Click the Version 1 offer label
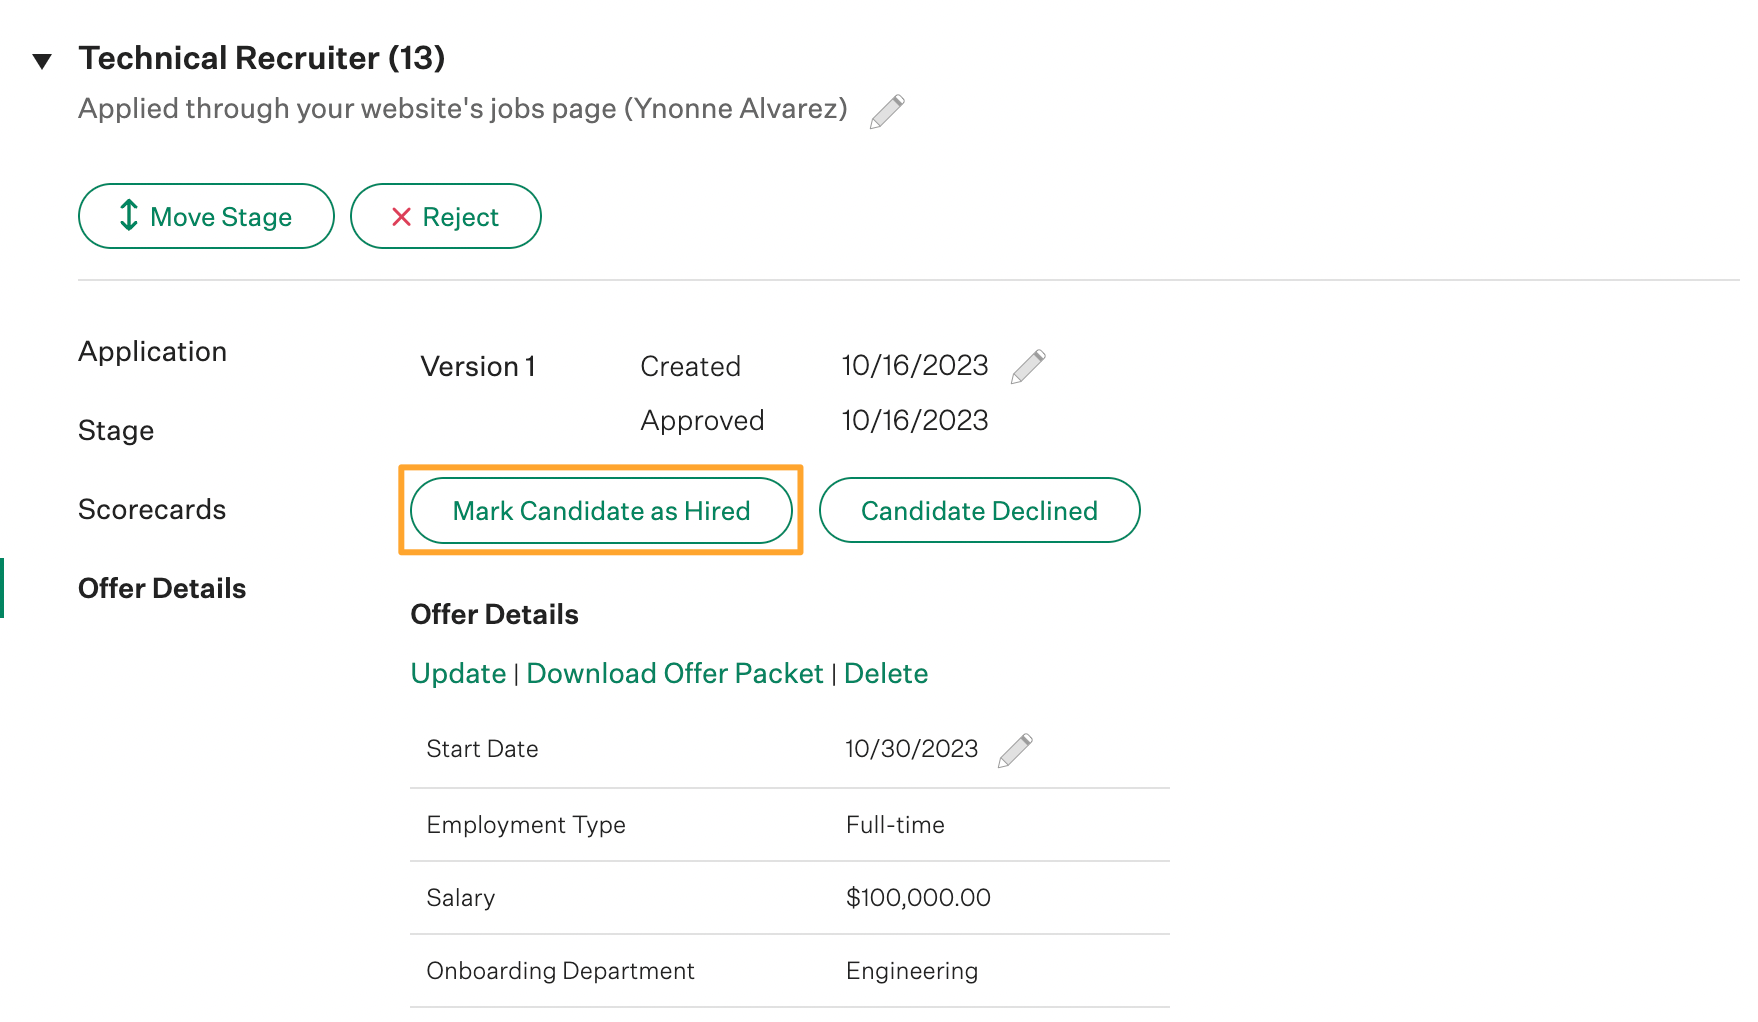Viewport: 1758px width, 1022px height. 478,367
